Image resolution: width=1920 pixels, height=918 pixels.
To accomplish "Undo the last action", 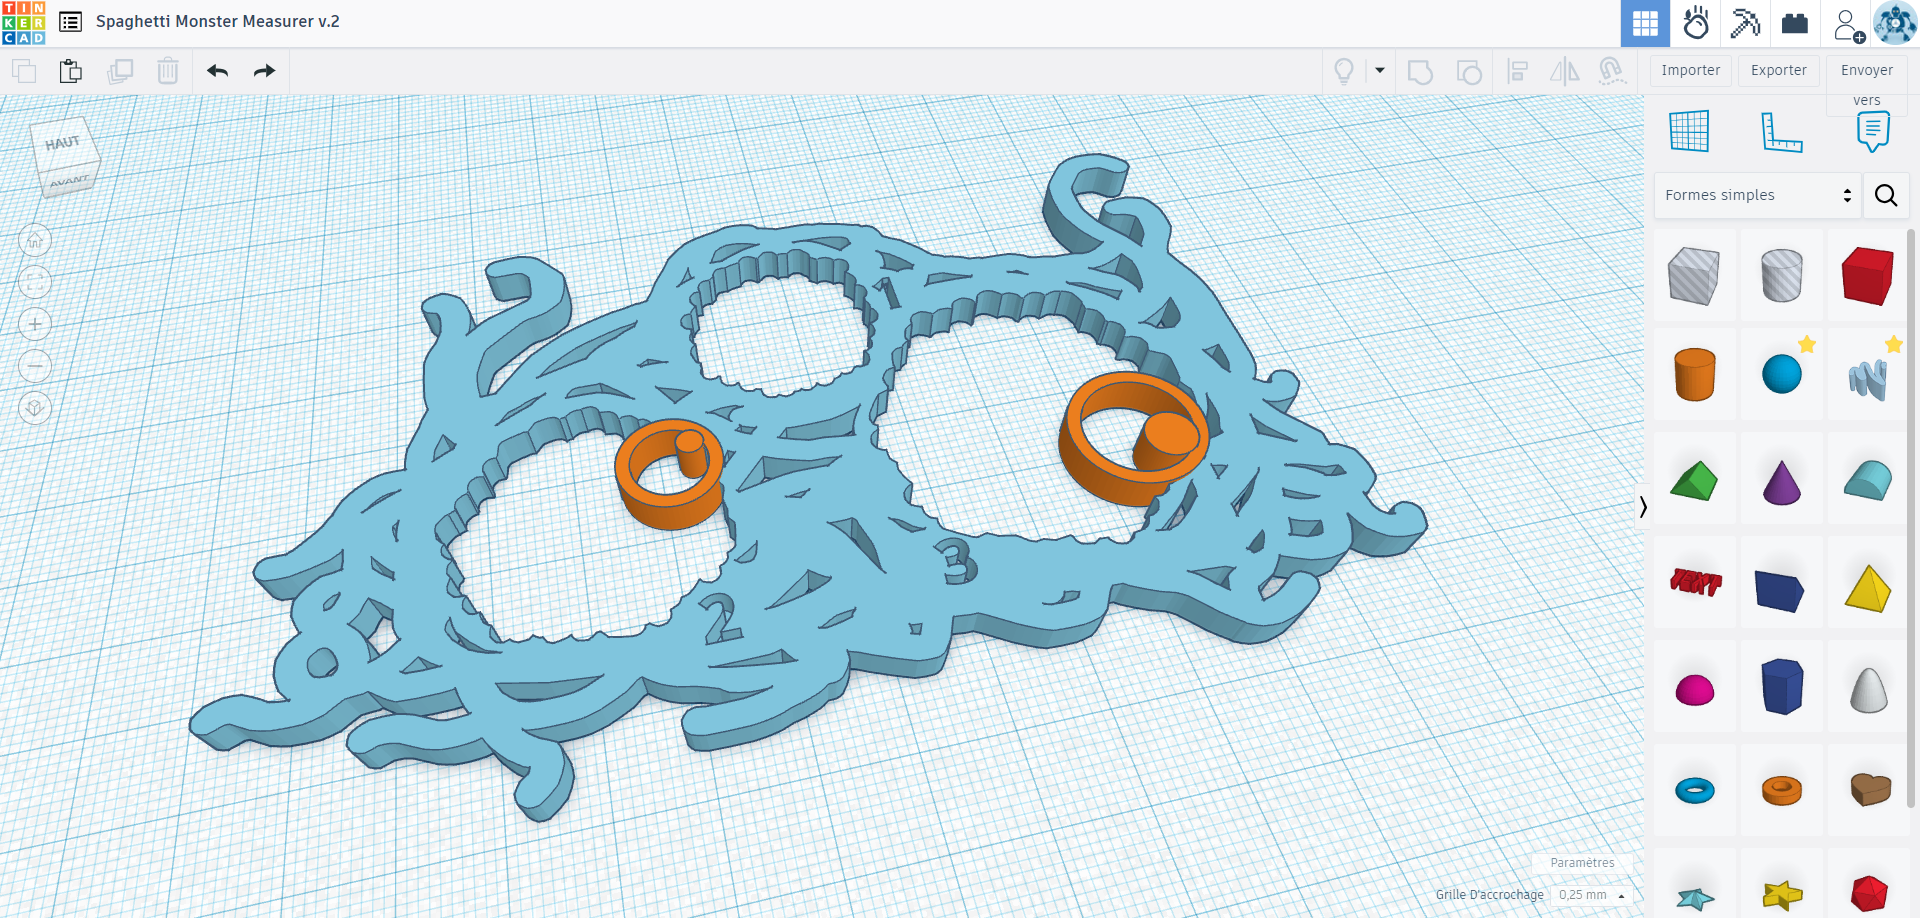I will coord(217,71).
